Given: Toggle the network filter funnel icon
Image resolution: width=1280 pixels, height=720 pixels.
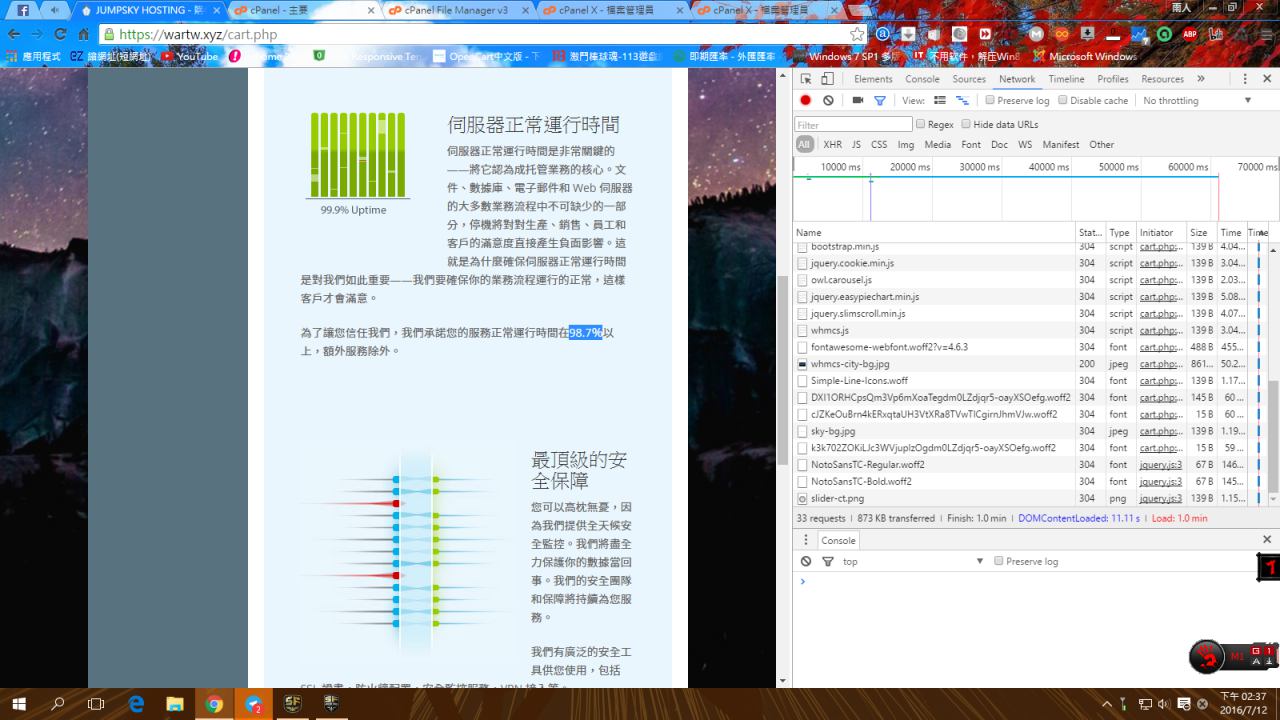Looking at the screenshot, I should [x=880, y=100].
